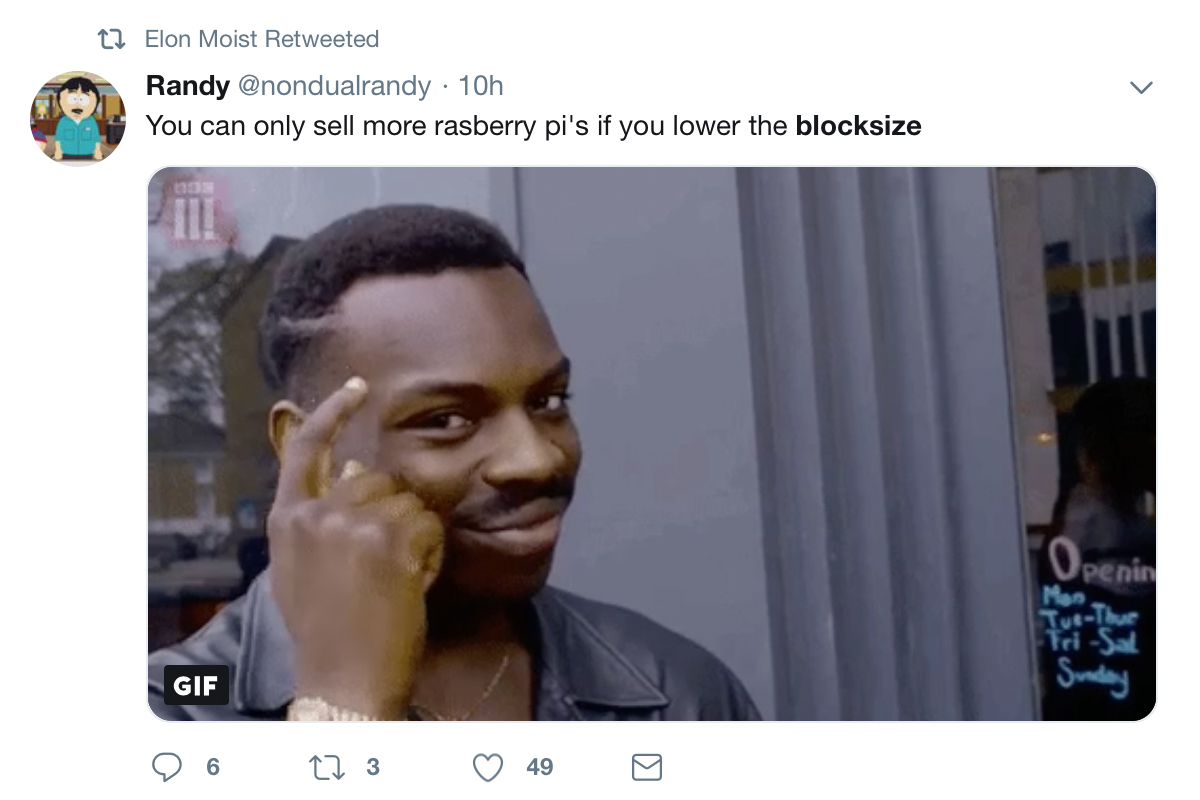The width and height of the screenshot is (1200, 800).
Task: Send tweet via the envelope message icon
Action: click(x=647, y=767)
